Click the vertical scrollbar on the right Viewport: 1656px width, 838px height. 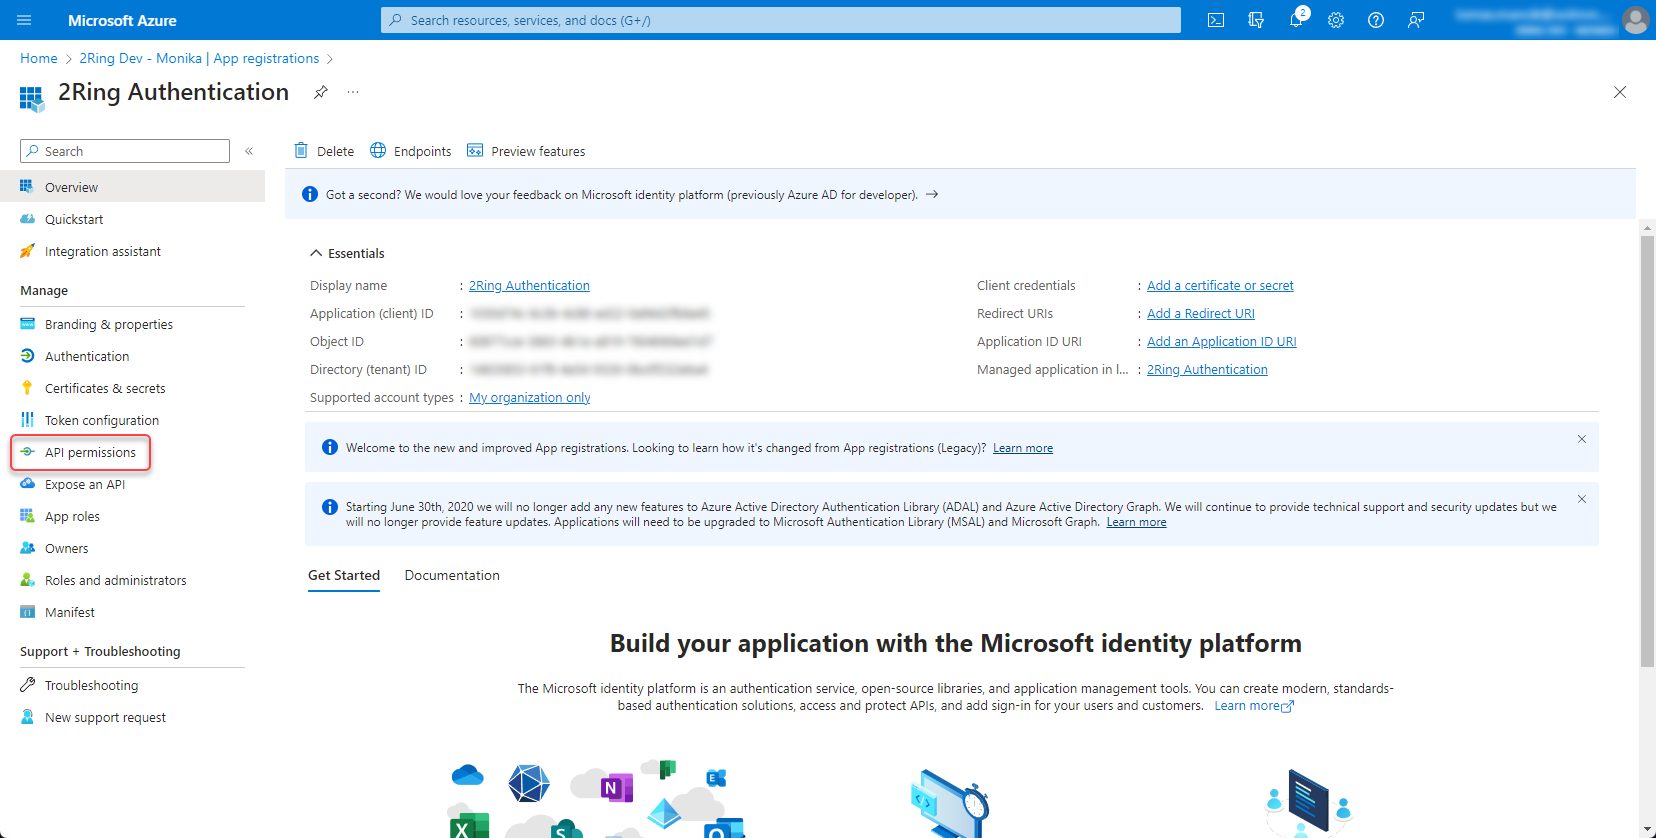click(x=1647, y=450)
